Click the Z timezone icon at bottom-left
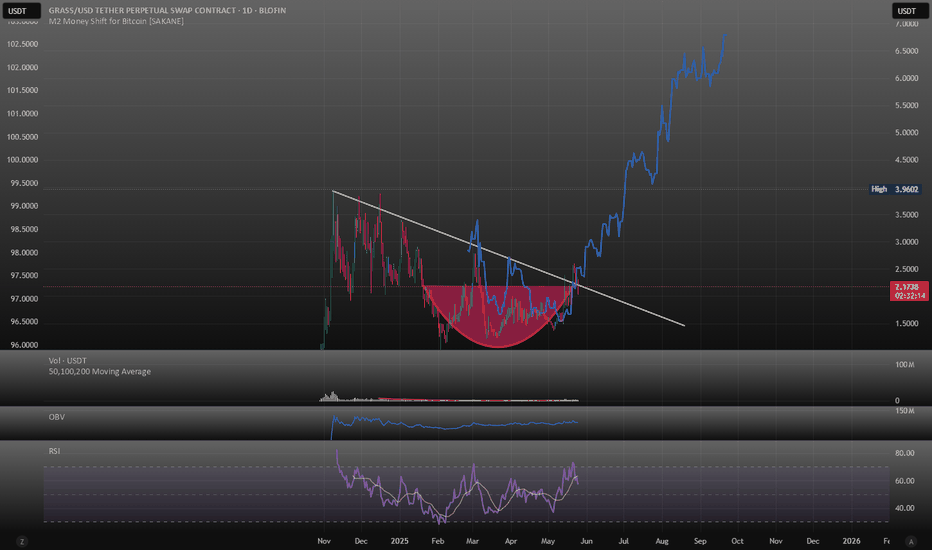 point(22,541)
